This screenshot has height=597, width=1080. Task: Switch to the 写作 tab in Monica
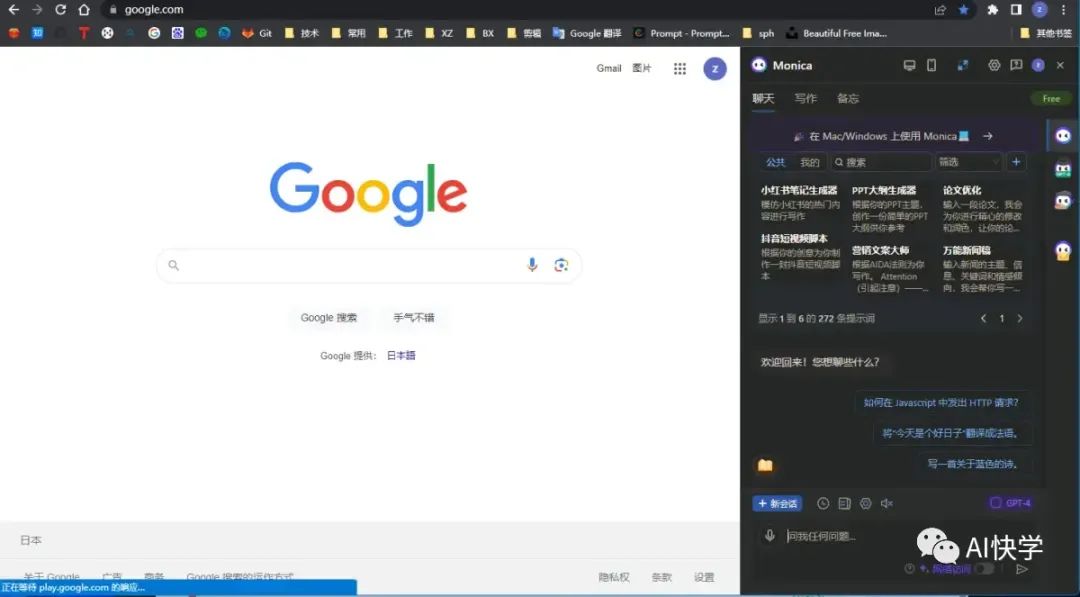tap(806, 98)
